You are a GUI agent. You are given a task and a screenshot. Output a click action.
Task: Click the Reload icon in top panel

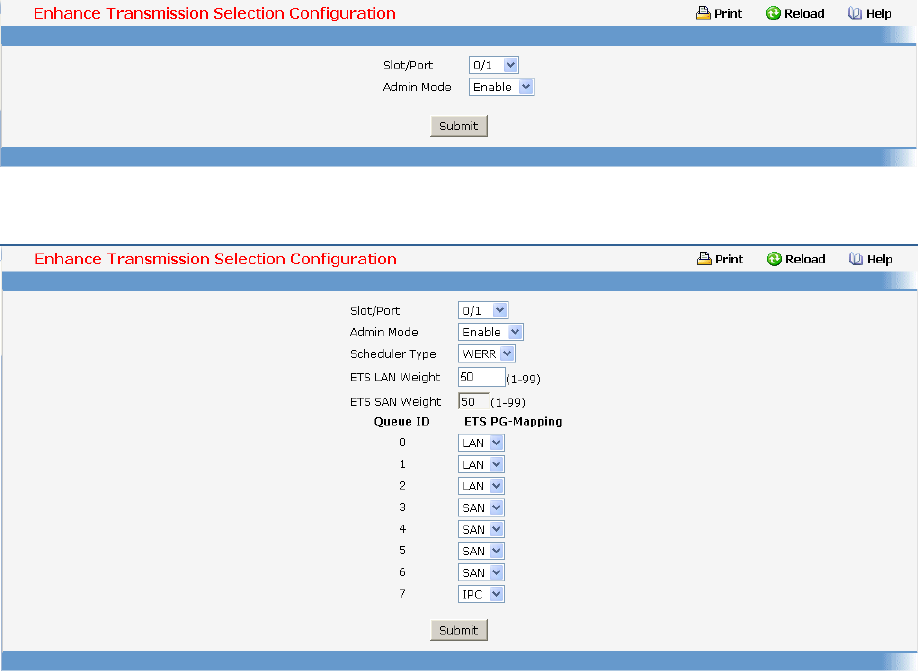773,13
